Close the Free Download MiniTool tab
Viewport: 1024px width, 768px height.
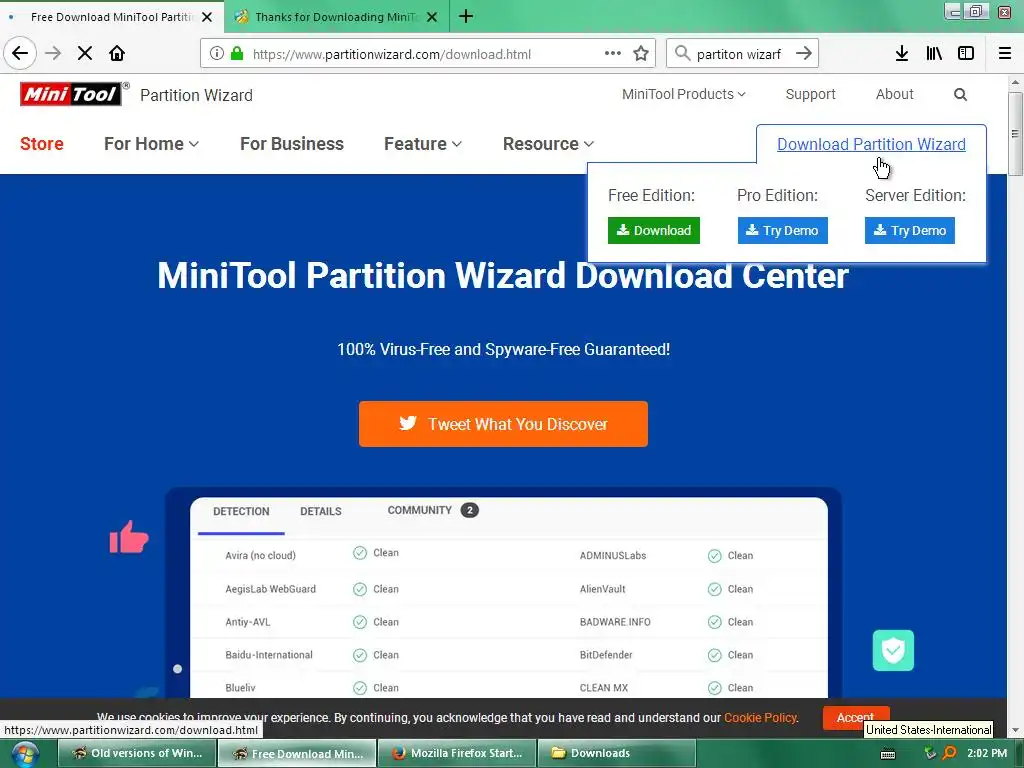click(207, 17)
